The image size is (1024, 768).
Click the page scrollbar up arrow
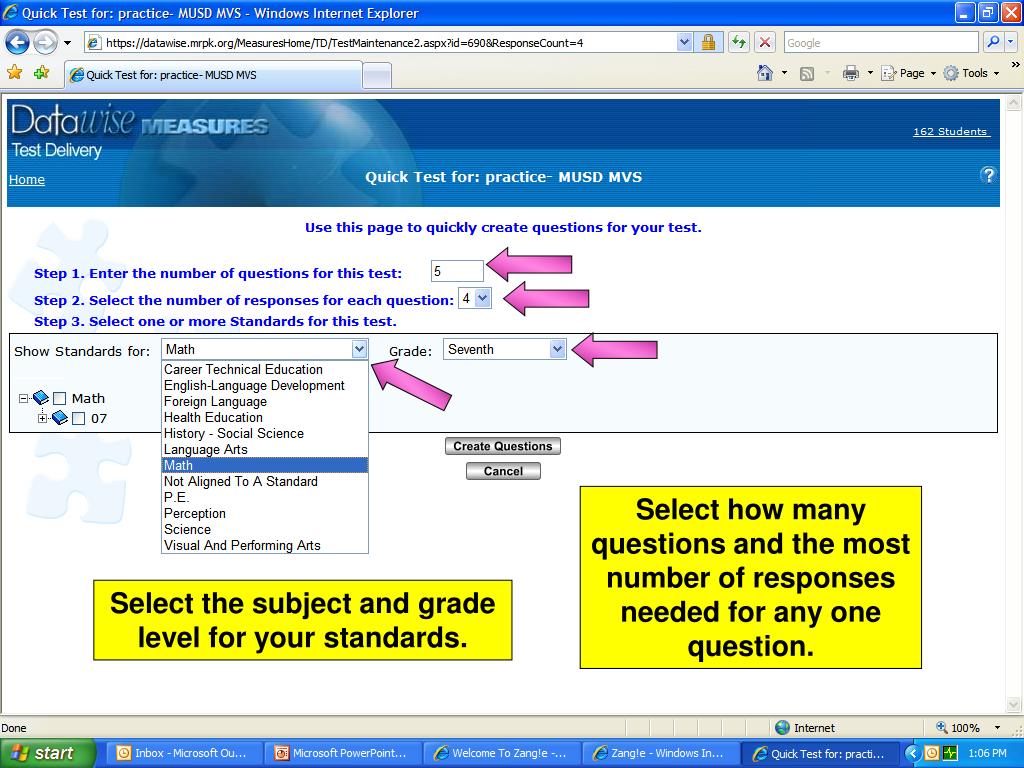pyautogui.click(x=1014, y=103)
